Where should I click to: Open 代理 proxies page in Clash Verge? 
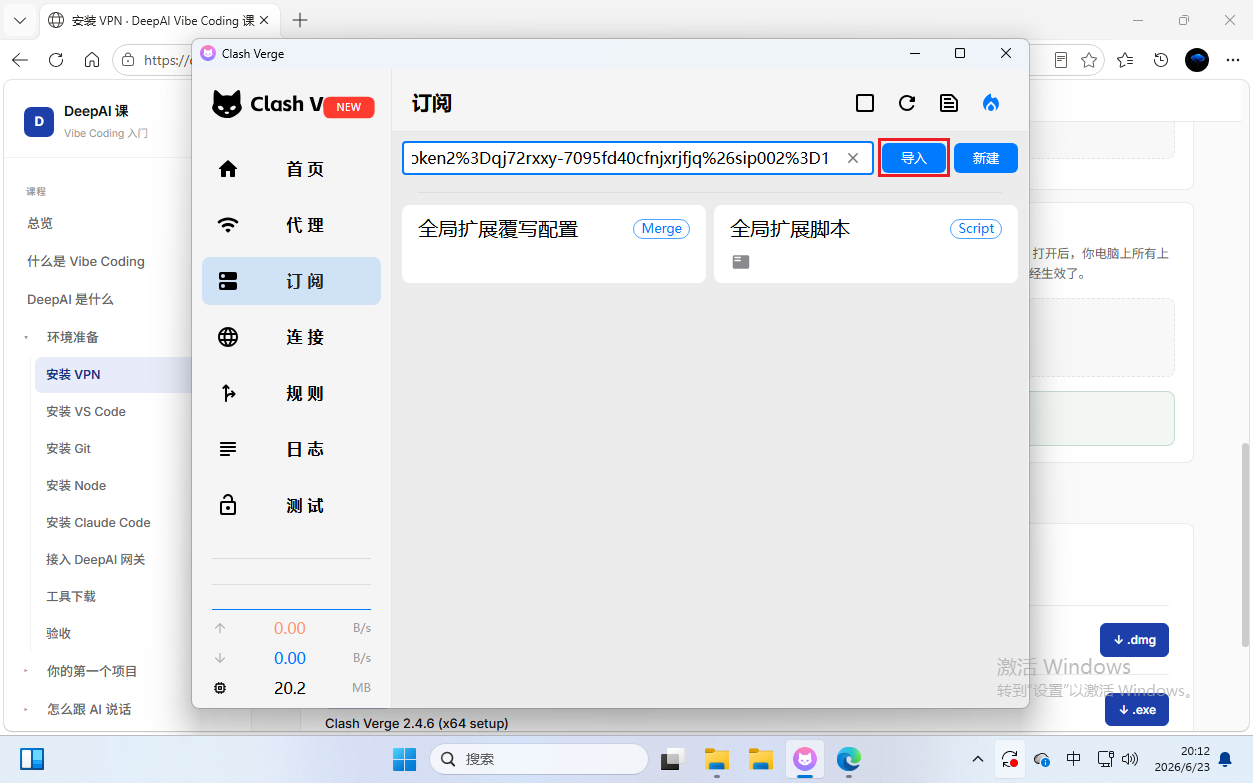click(291, 225)
